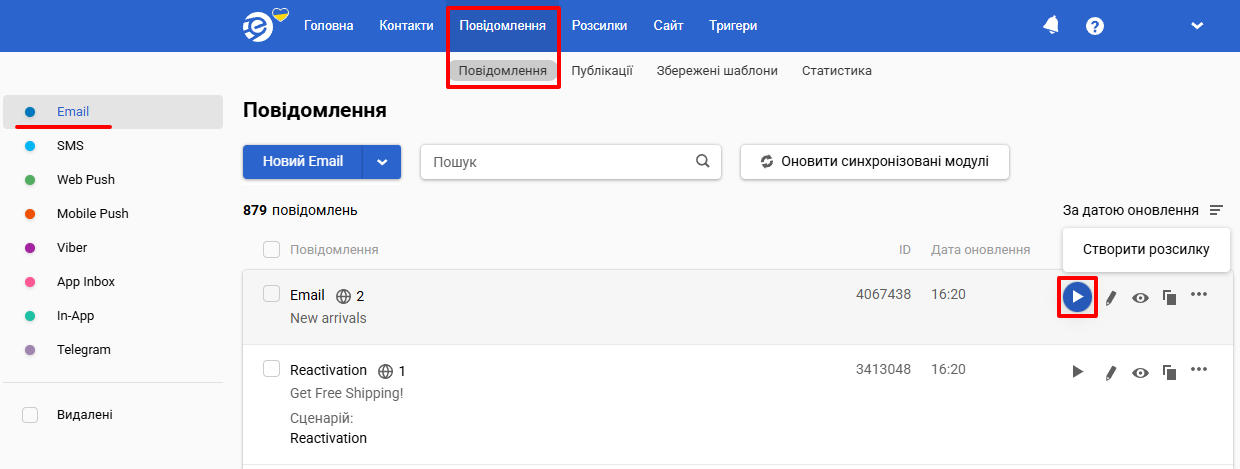Click the Get Free Shipping! subject text
Image resolution: width=1240 pixels, height=469 pixels.
click(346, 393)
